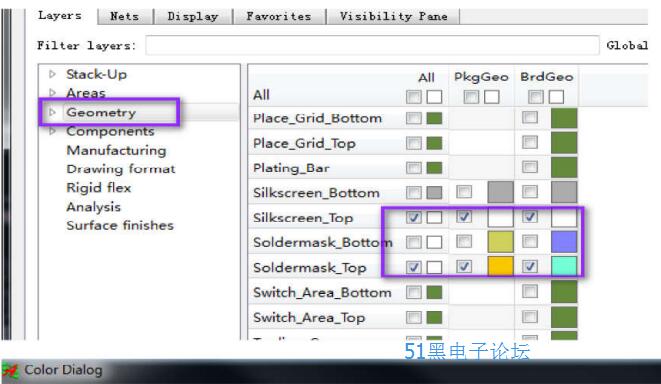This screenshot has height=384, width=661.
Task: Enable Switch_Area_Top BrdGeo checkbox
Action: [529, 317]
